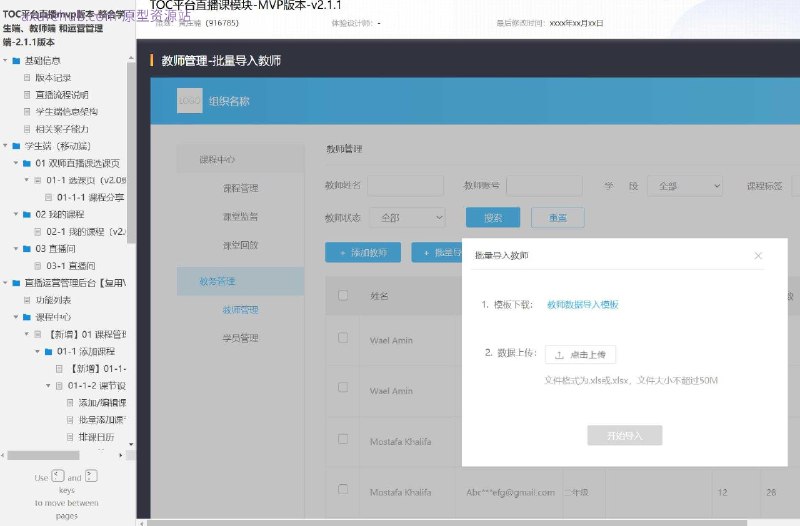The width and height of the screenshot is (800, 526).
Task: Click the 添加教师 button
Action: 363,253
